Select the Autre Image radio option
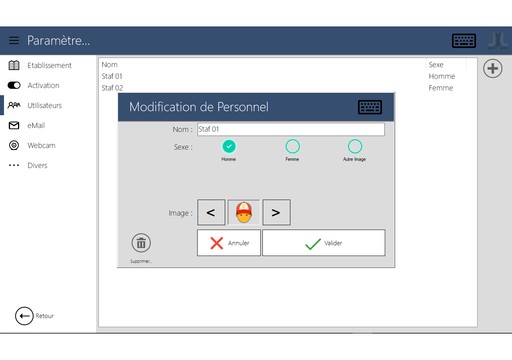 point(355,146)
